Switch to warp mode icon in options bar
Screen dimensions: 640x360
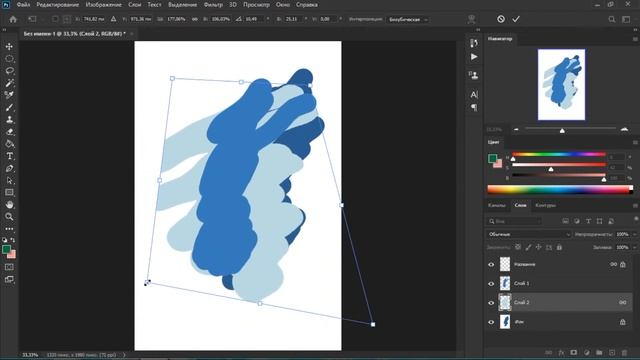(x=471, y=19)
